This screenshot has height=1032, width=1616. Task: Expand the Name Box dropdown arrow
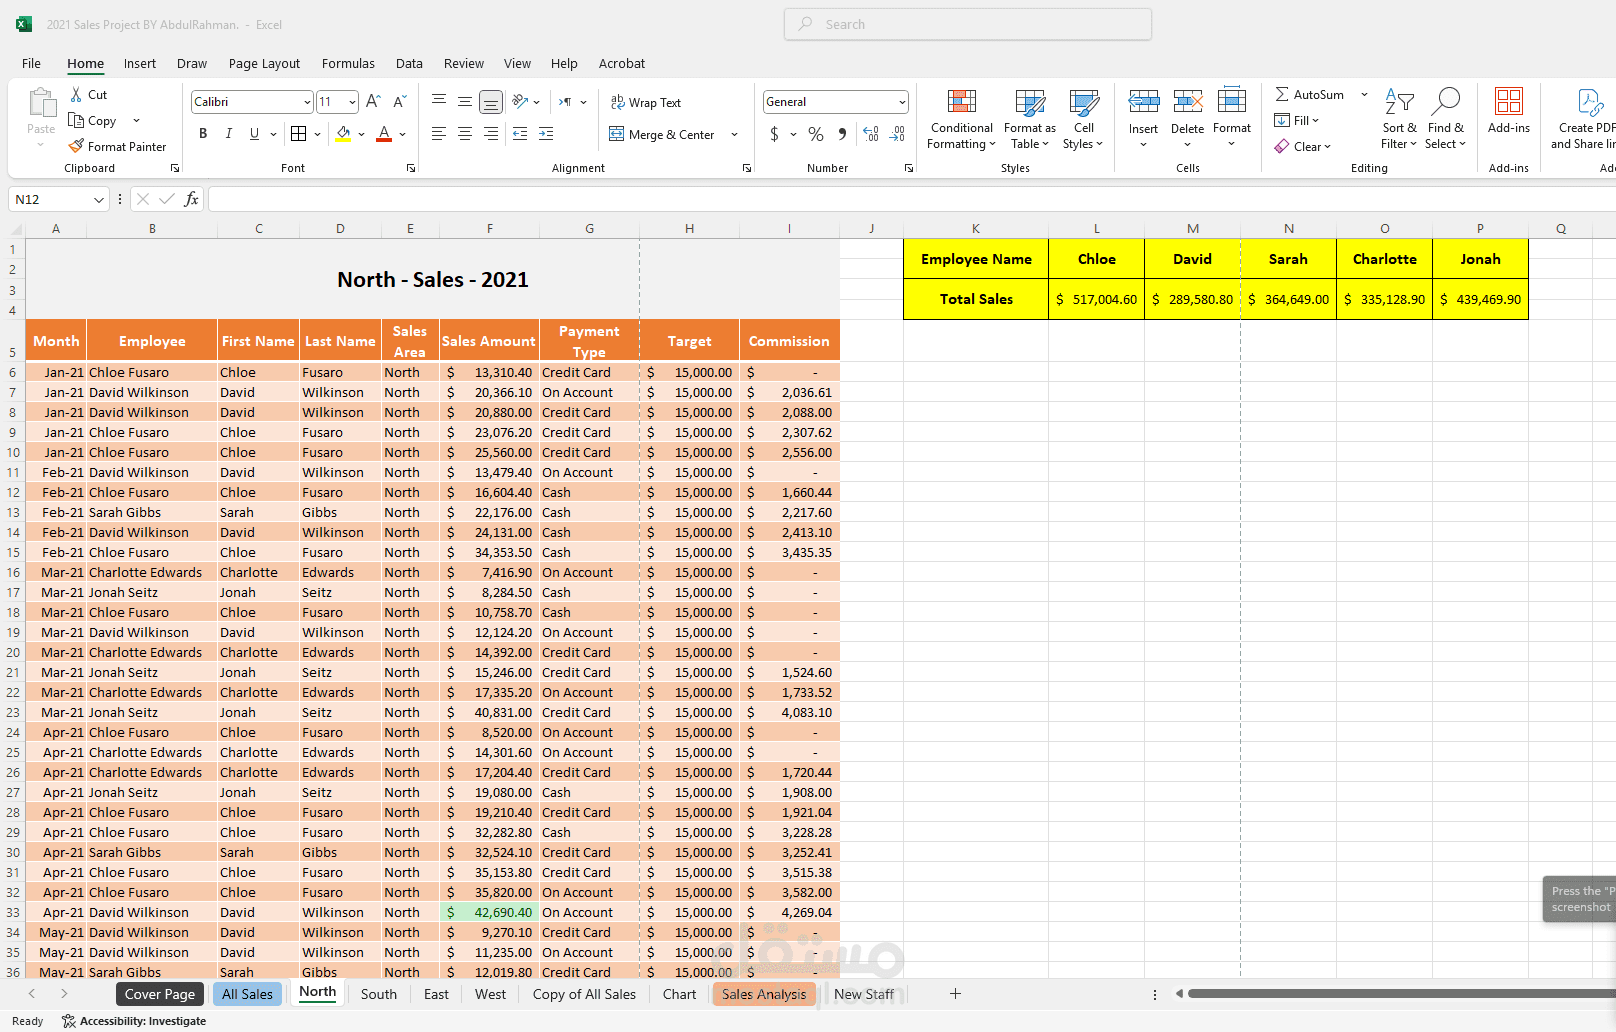click(x=98, y=200)
